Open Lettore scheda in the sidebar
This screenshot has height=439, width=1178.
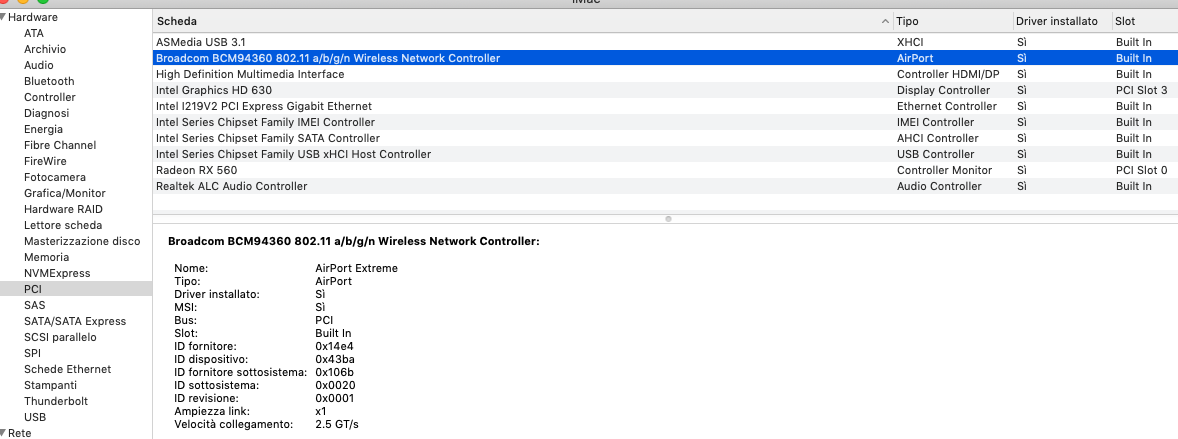63,225
